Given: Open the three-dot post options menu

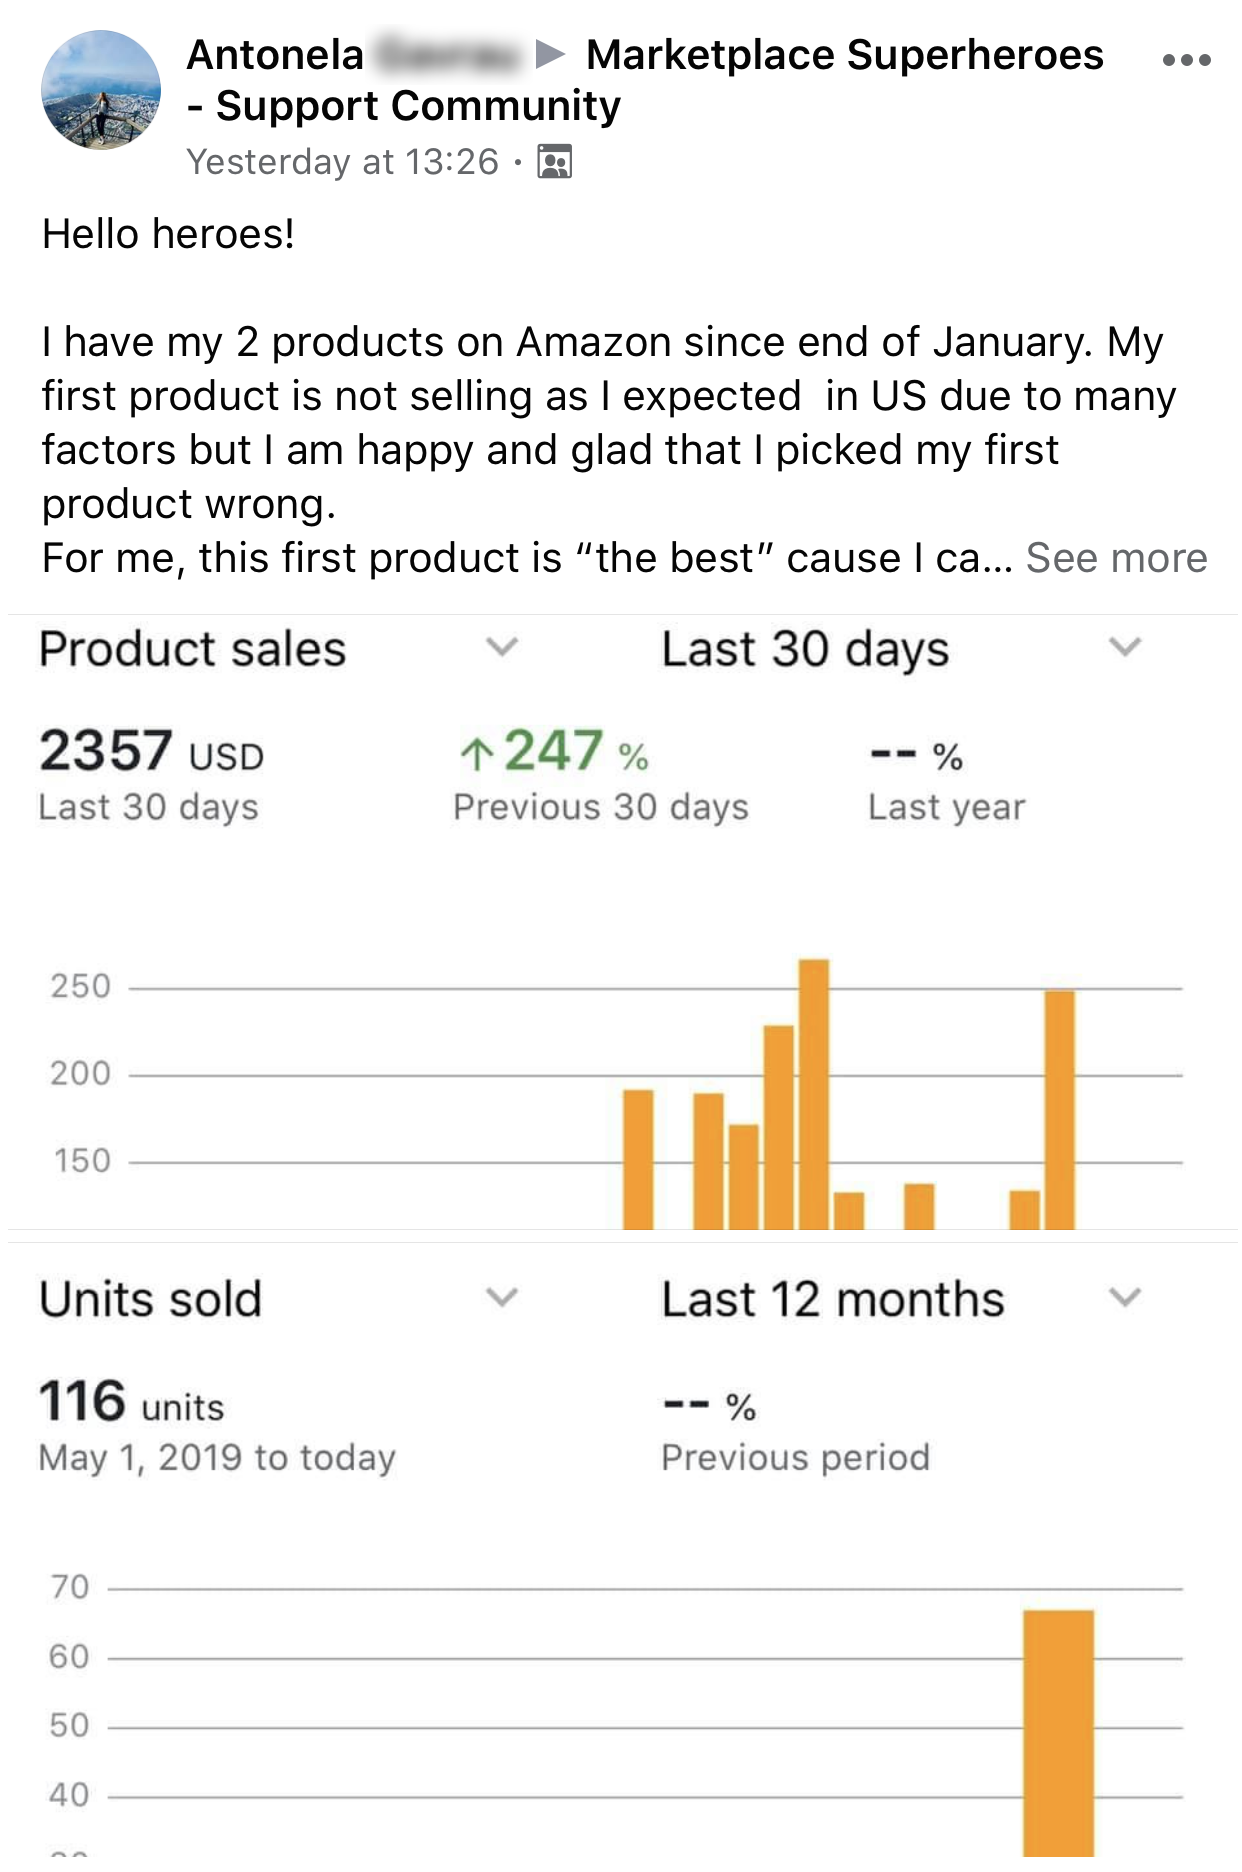Looking at the screenshot, I should [x=1186, y=60].
